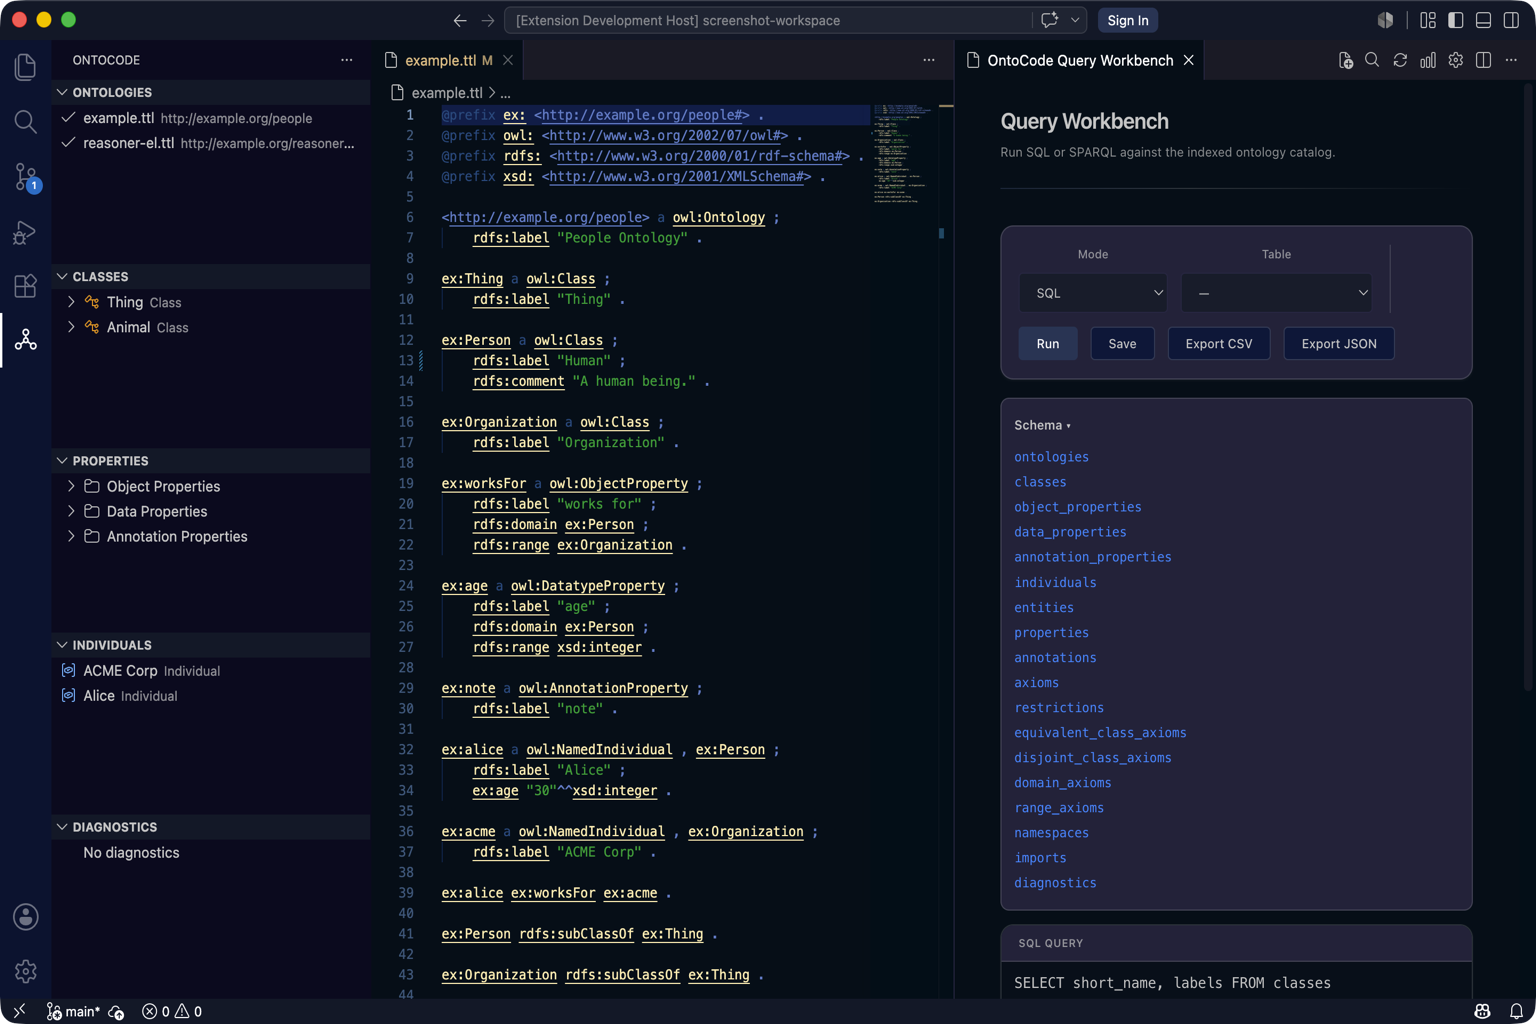Expand the Object Properties folder
The image size is (1536, 1024).
71,486
